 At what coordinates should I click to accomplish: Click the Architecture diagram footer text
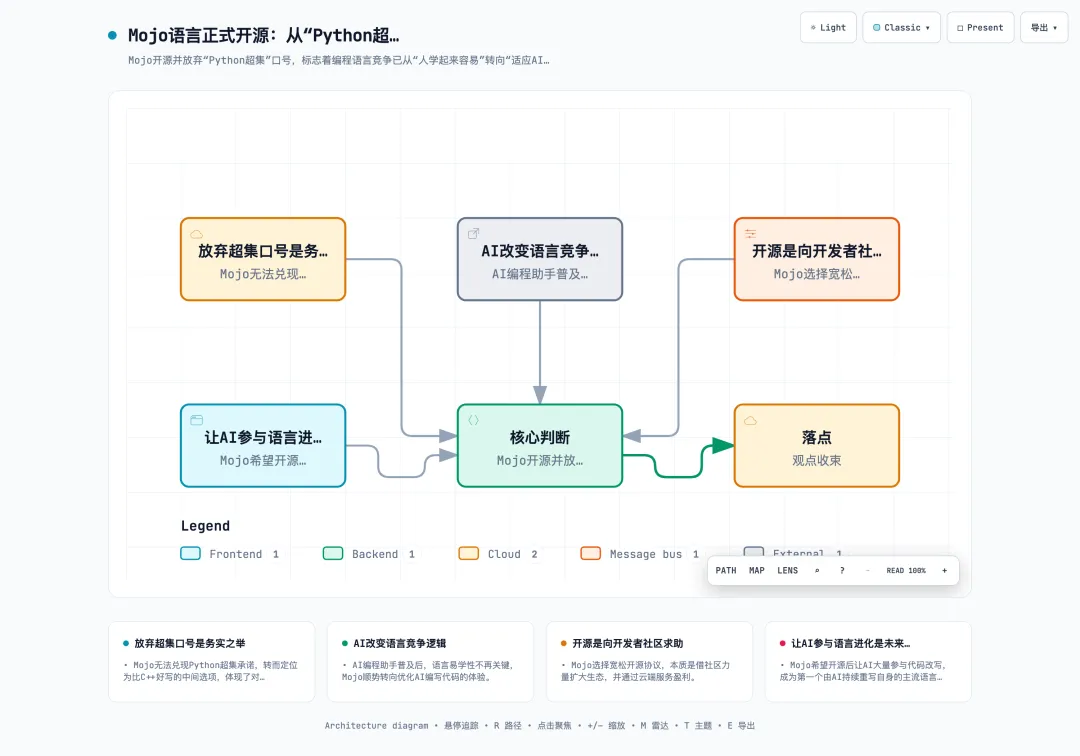pyautogui.click(x=376, y=726)
